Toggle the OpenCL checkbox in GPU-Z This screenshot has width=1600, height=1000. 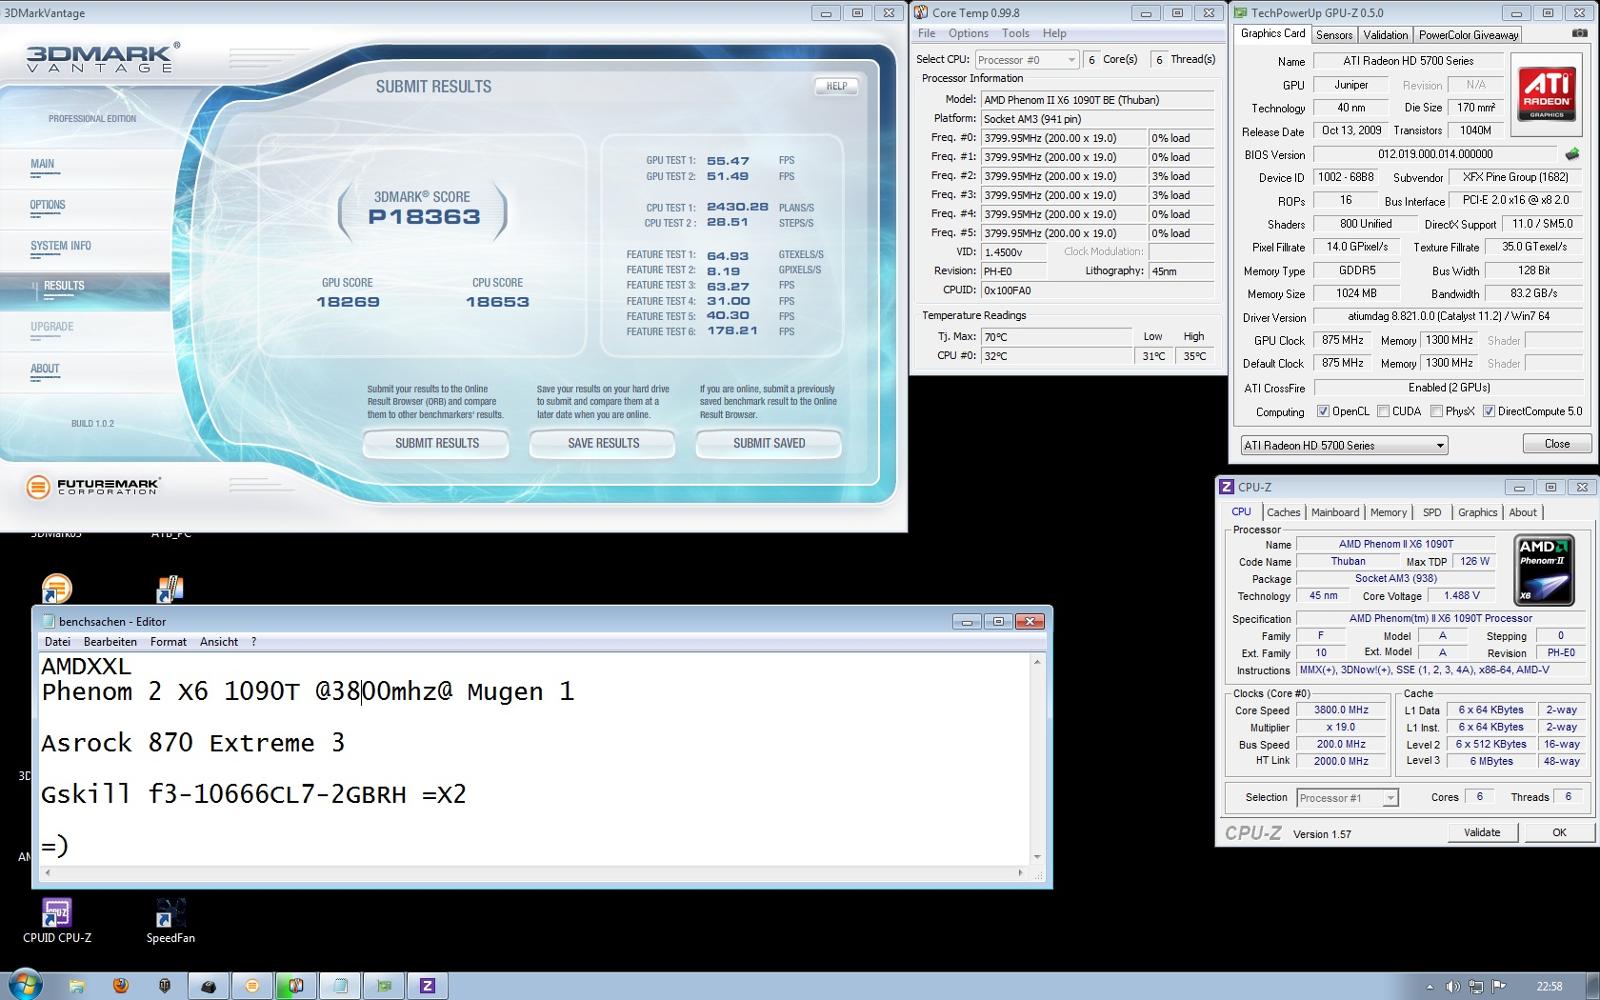click(1323, 411)
